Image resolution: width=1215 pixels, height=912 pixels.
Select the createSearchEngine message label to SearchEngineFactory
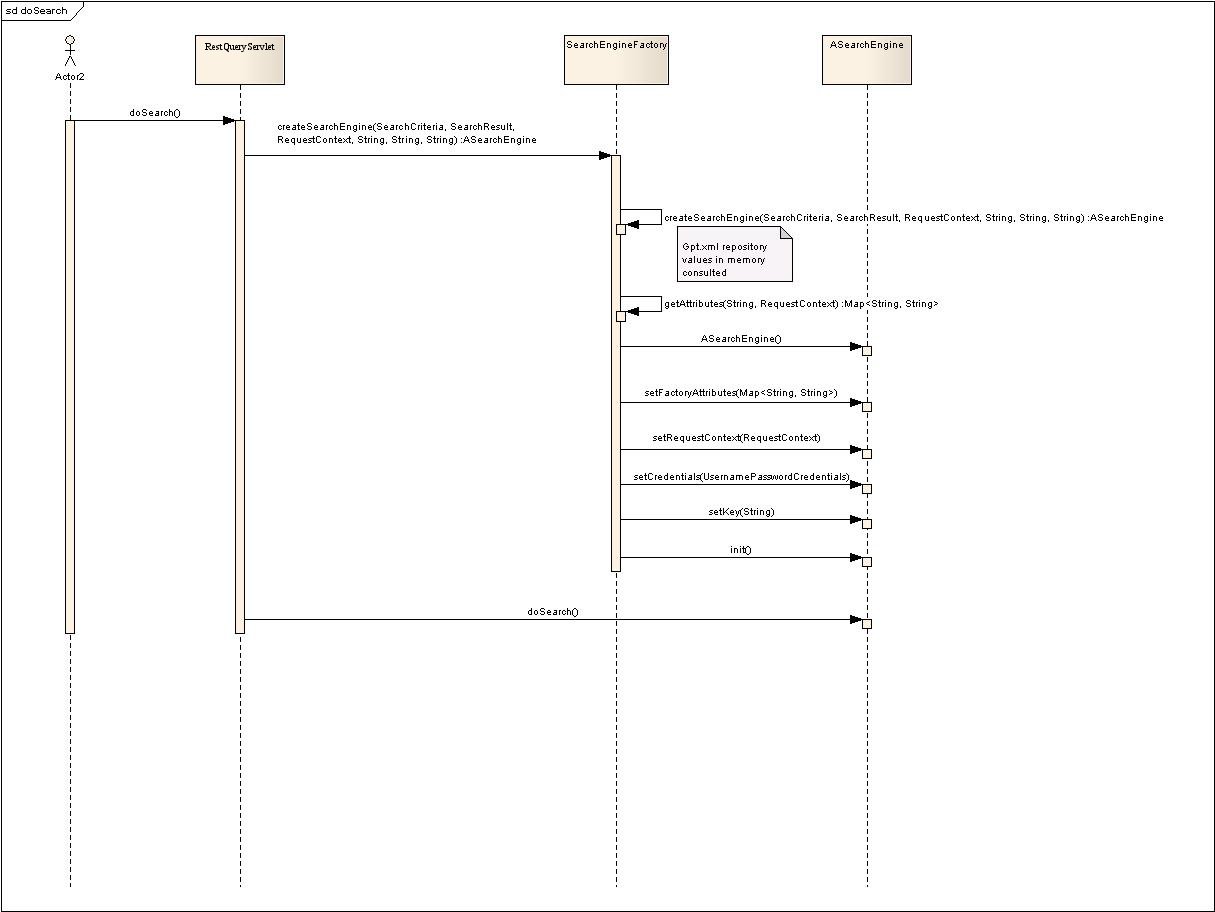coord(407,134)
